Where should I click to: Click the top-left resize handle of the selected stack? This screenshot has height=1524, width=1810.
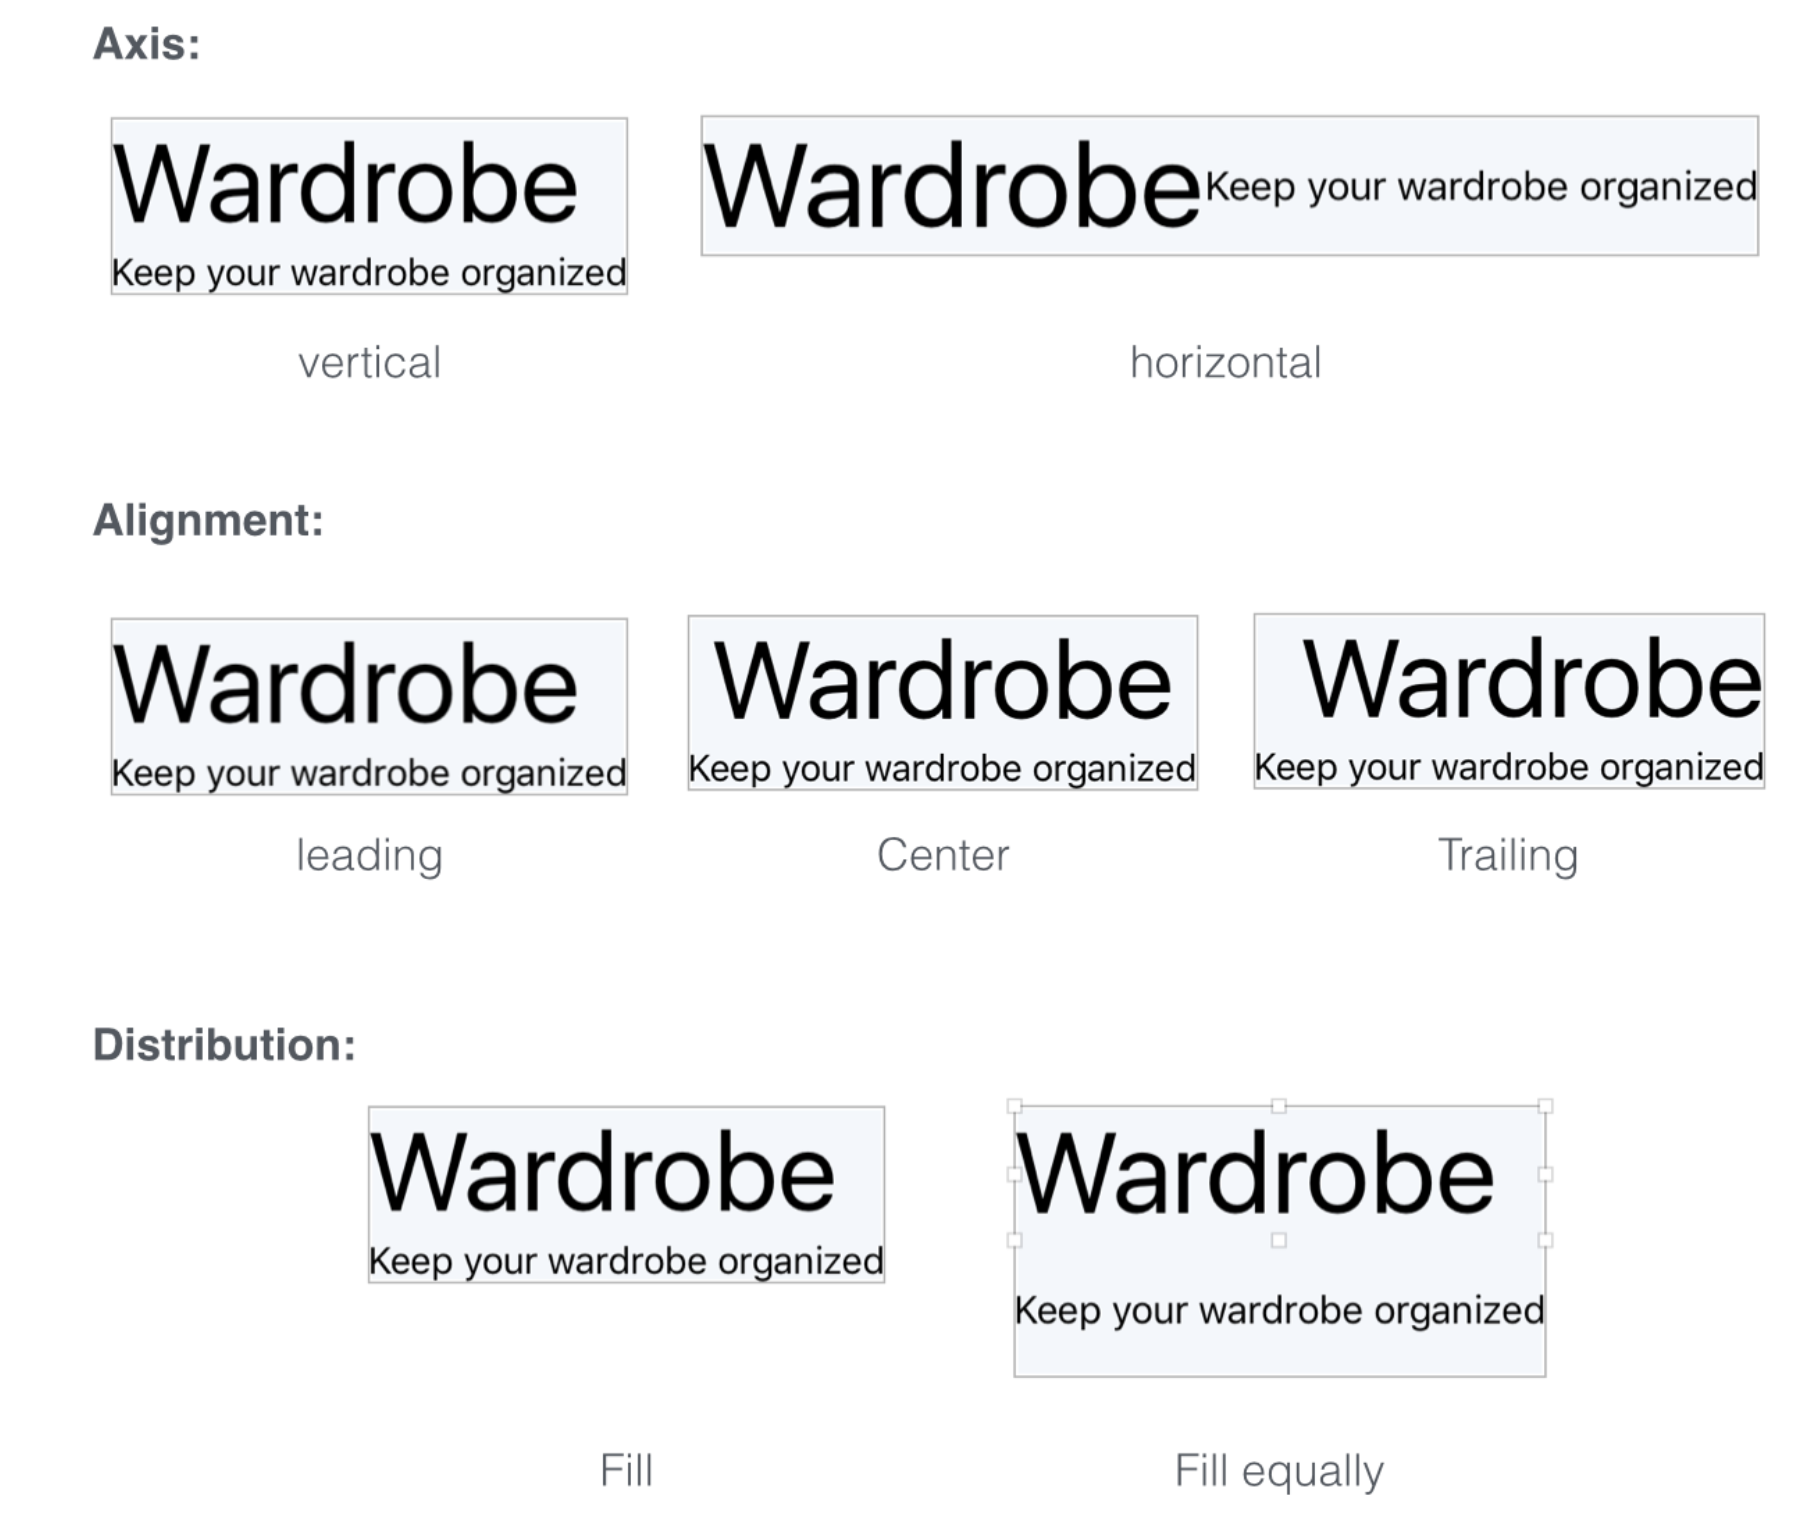[1014, 1106]
